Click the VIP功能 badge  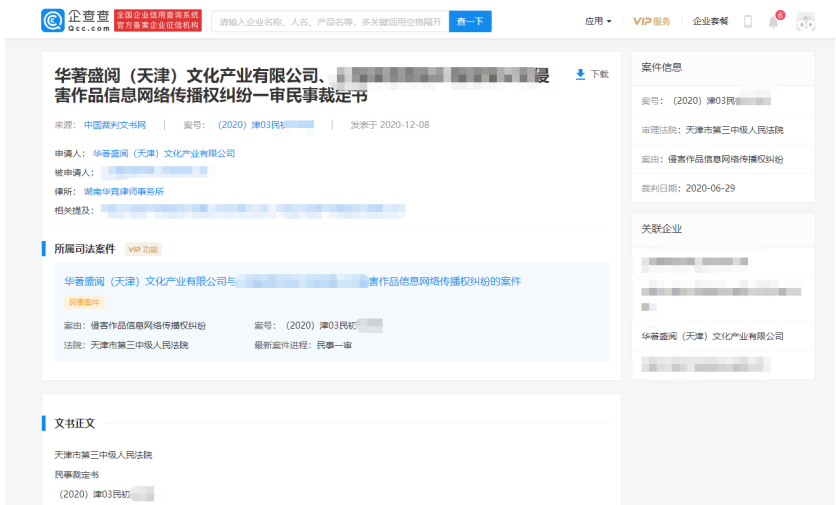(x=143, y=249)
